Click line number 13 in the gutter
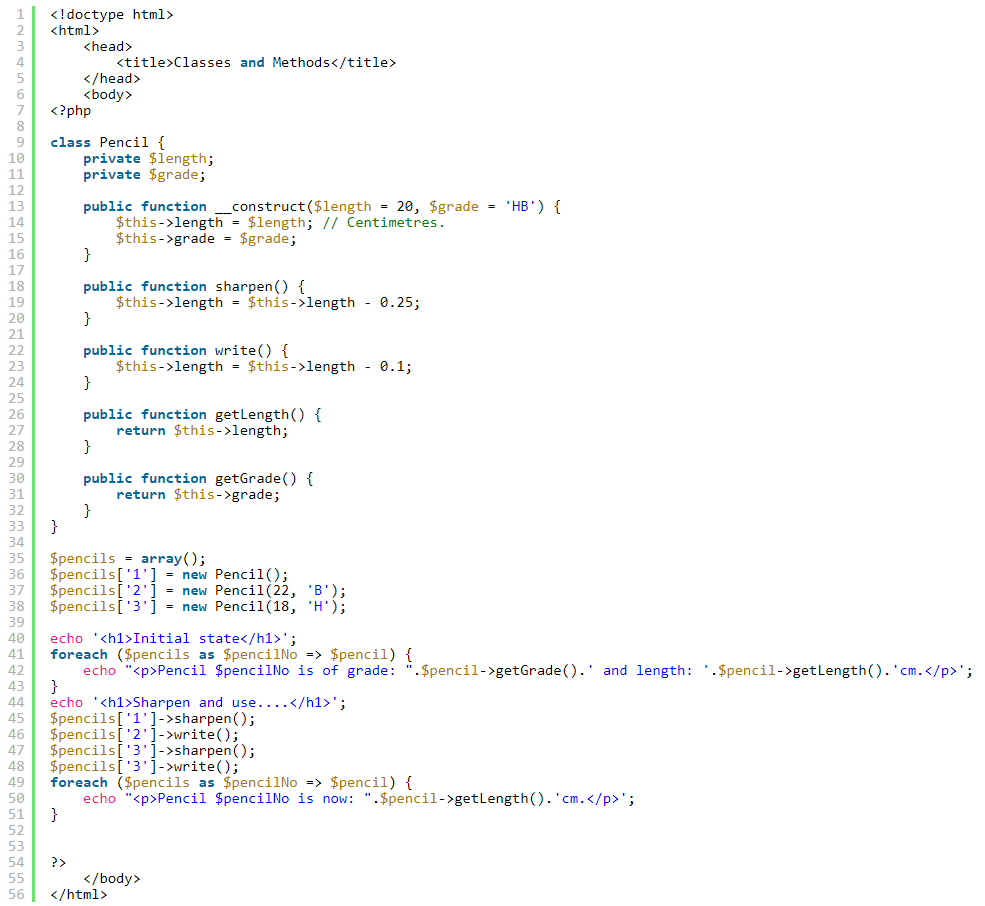Screen dimensions: 985x906 point(16,206)
